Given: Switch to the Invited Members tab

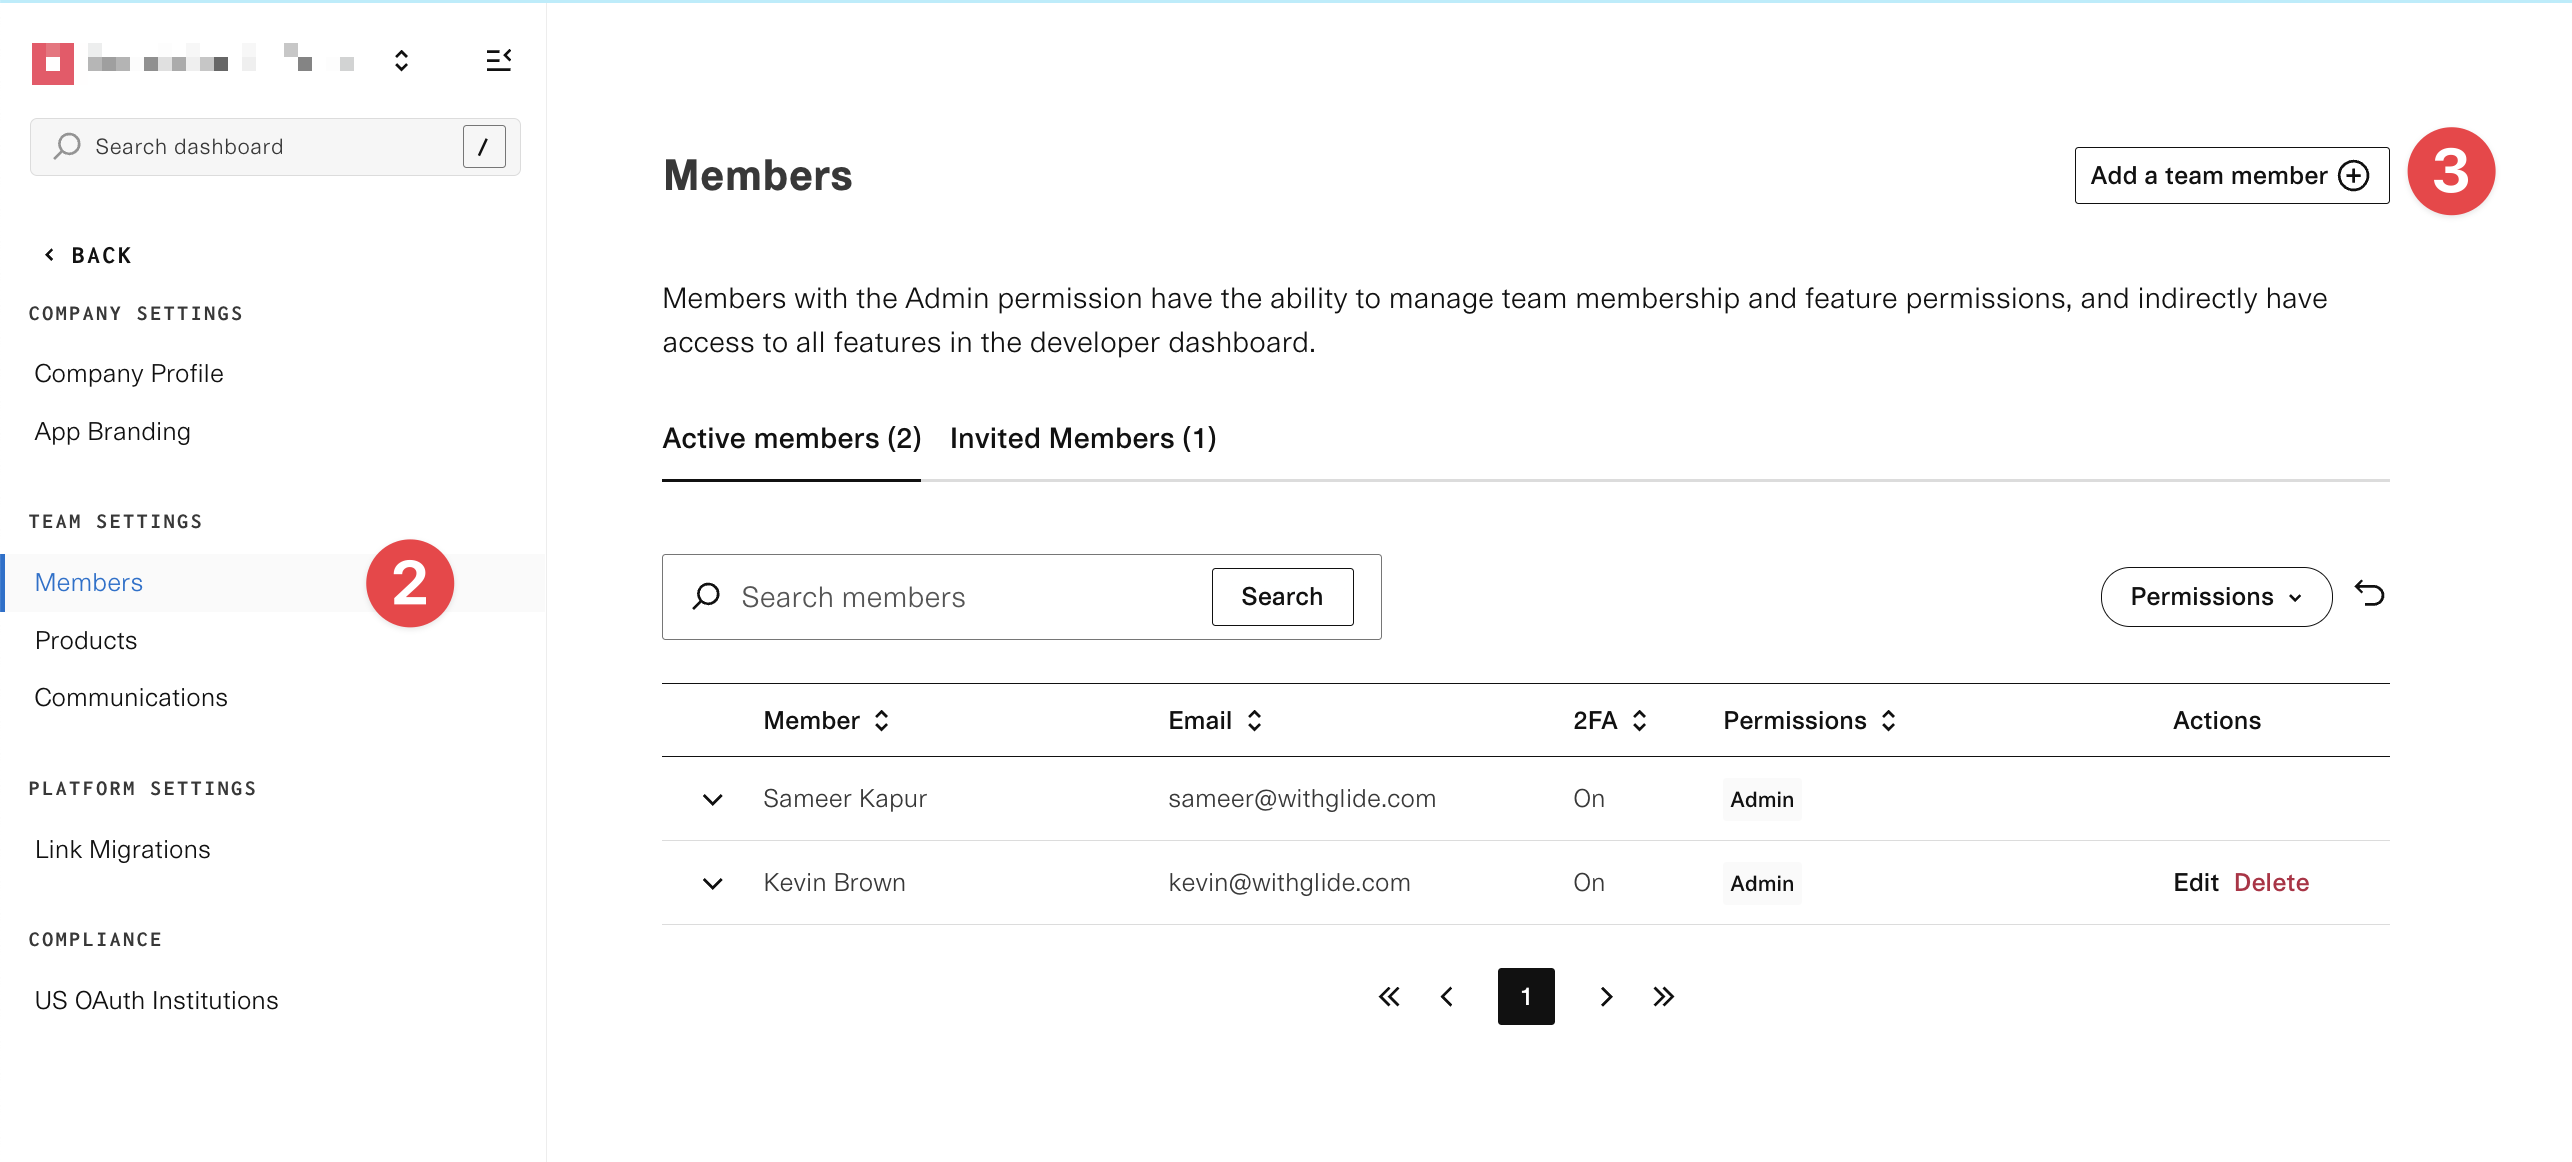Looking at the screenshot, I should point(1082,439).
